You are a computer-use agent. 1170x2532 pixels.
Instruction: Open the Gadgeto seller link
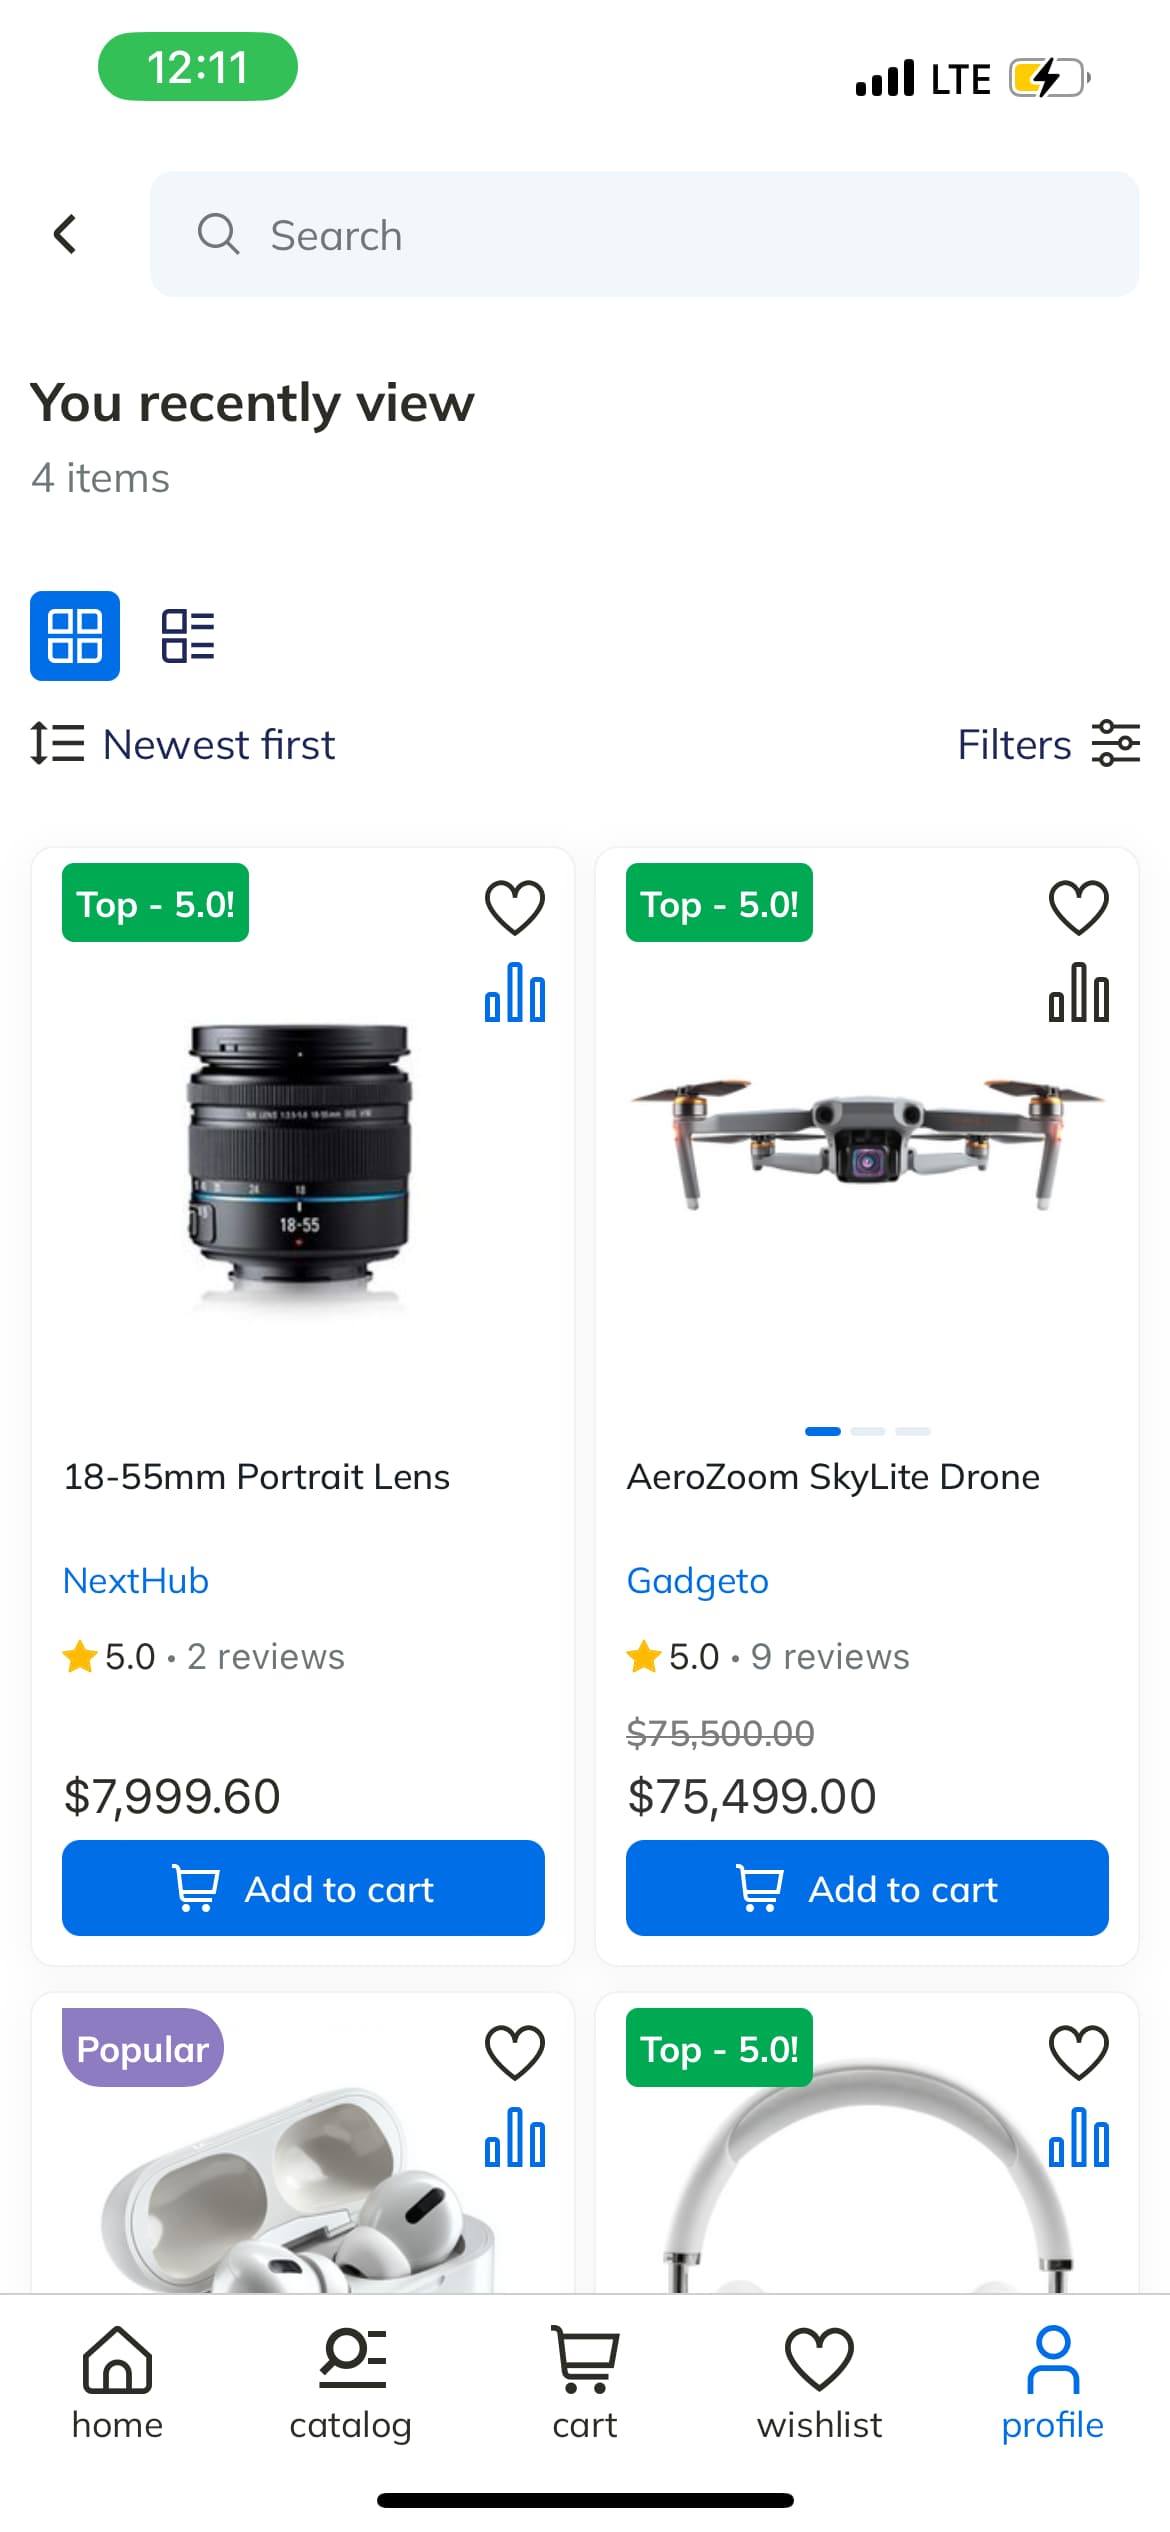(697, 1581)
